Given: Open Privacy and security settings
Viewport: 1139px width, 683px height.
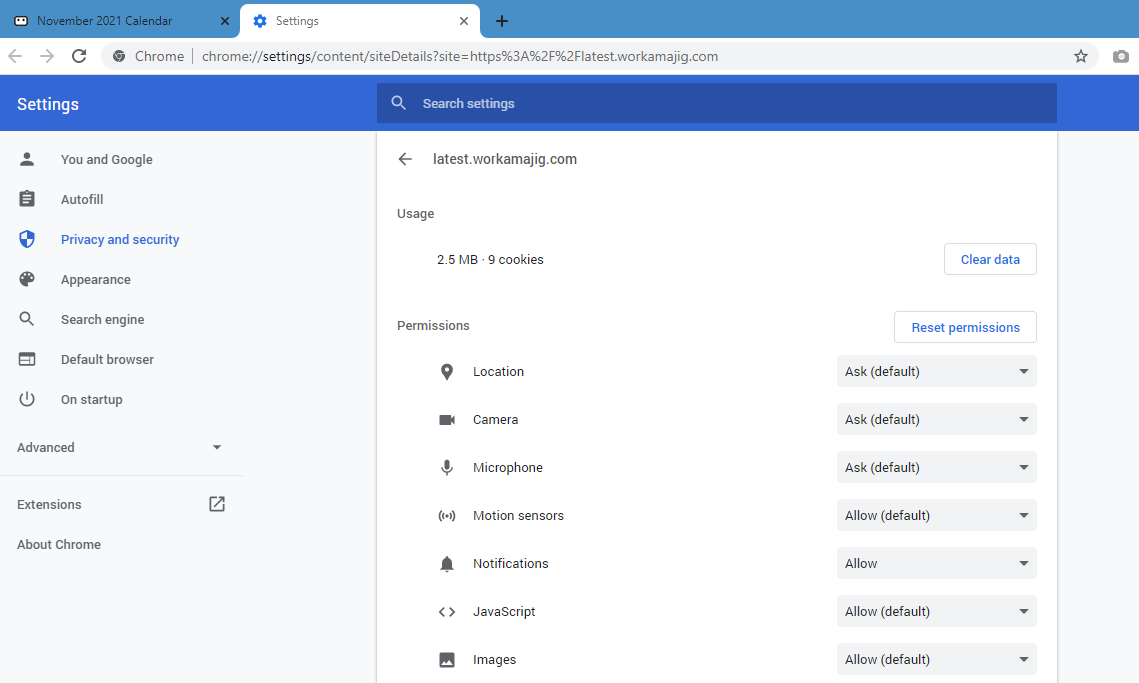Looking at the screenshot, I should click(120, 239).
